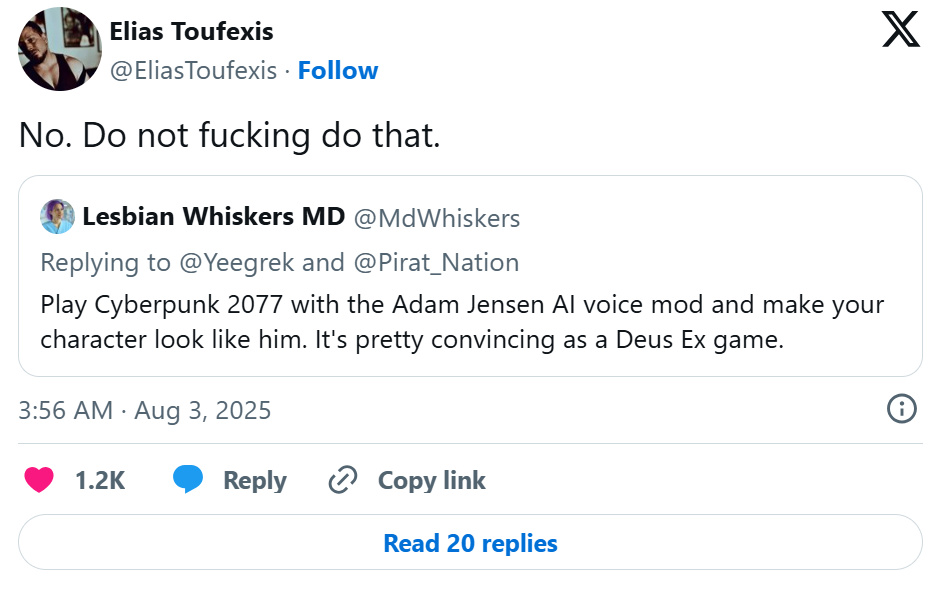Click the heart icon to like the tweet
Image resolution: width=934 pixels, height=592 pixels.
(x=39, y=480)
